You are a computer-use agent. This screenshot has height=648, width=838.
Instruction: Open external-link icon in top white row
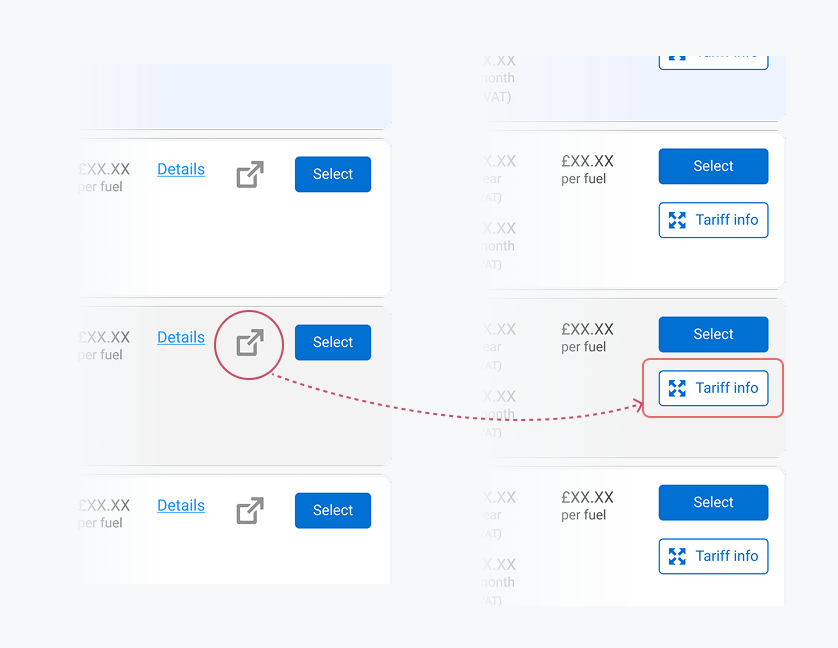[x=250, y=174]
